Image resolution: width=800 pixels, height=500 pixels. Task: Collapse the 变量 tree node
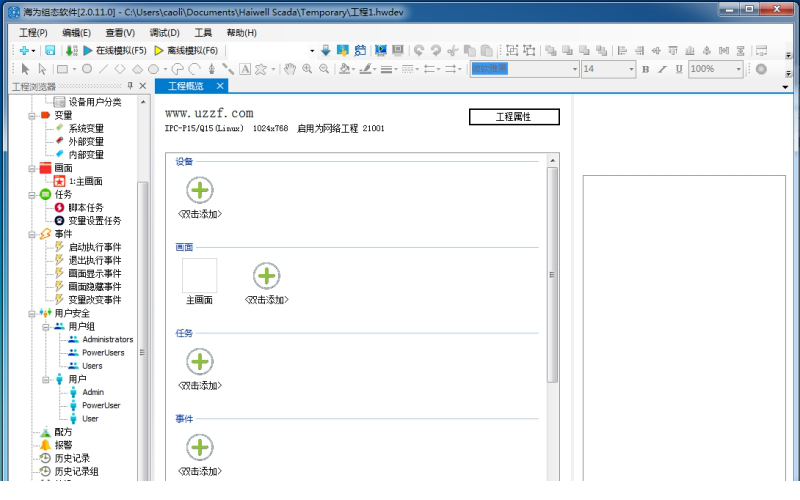(x=32, y=116)
